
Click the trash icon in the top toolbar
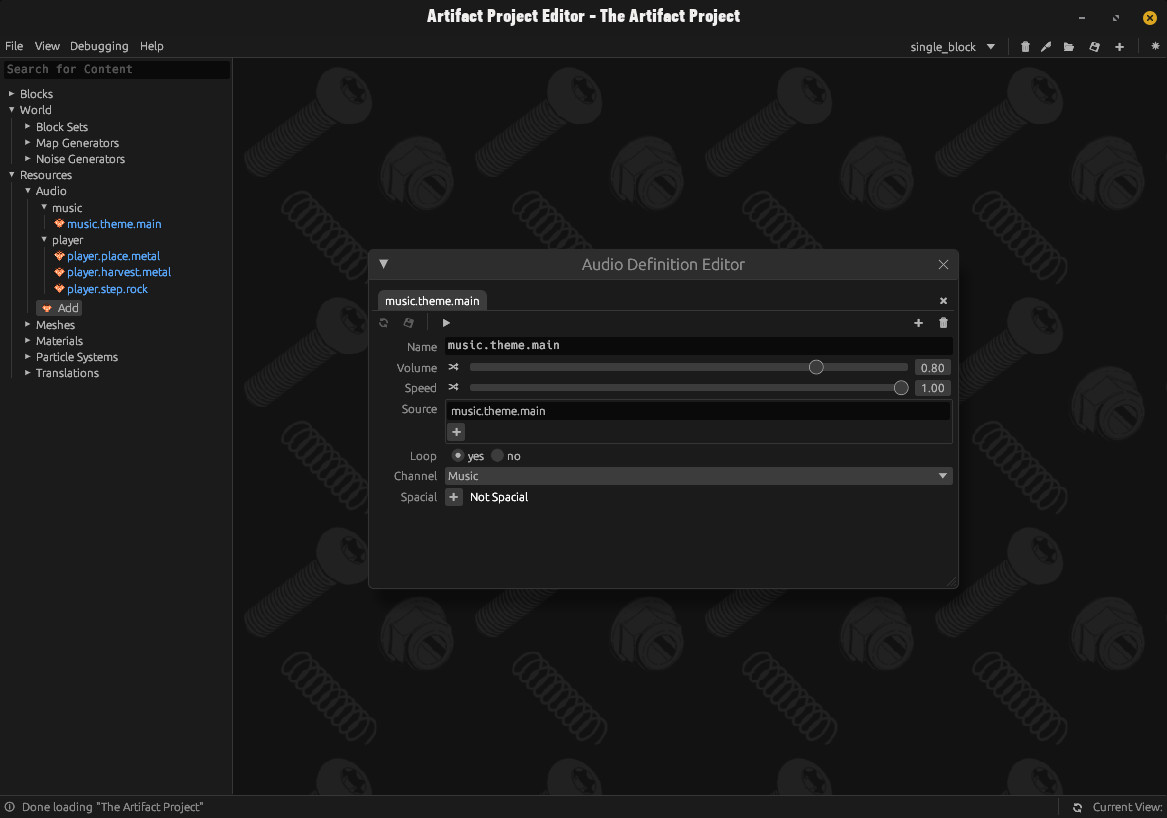(1025, 47)
